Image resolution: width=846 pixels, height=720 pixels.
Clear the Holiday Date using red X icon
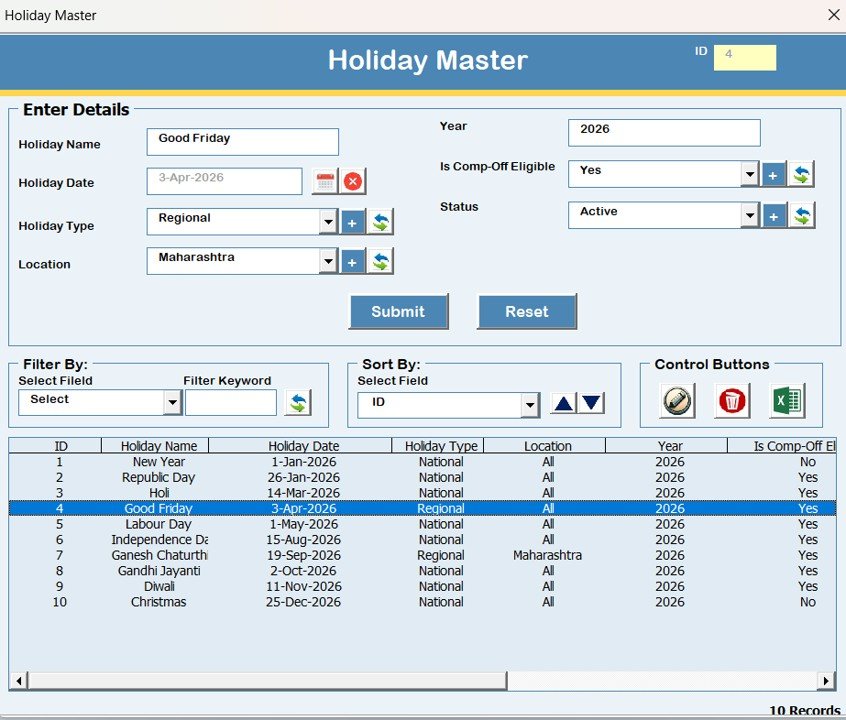tap(354, 181)
